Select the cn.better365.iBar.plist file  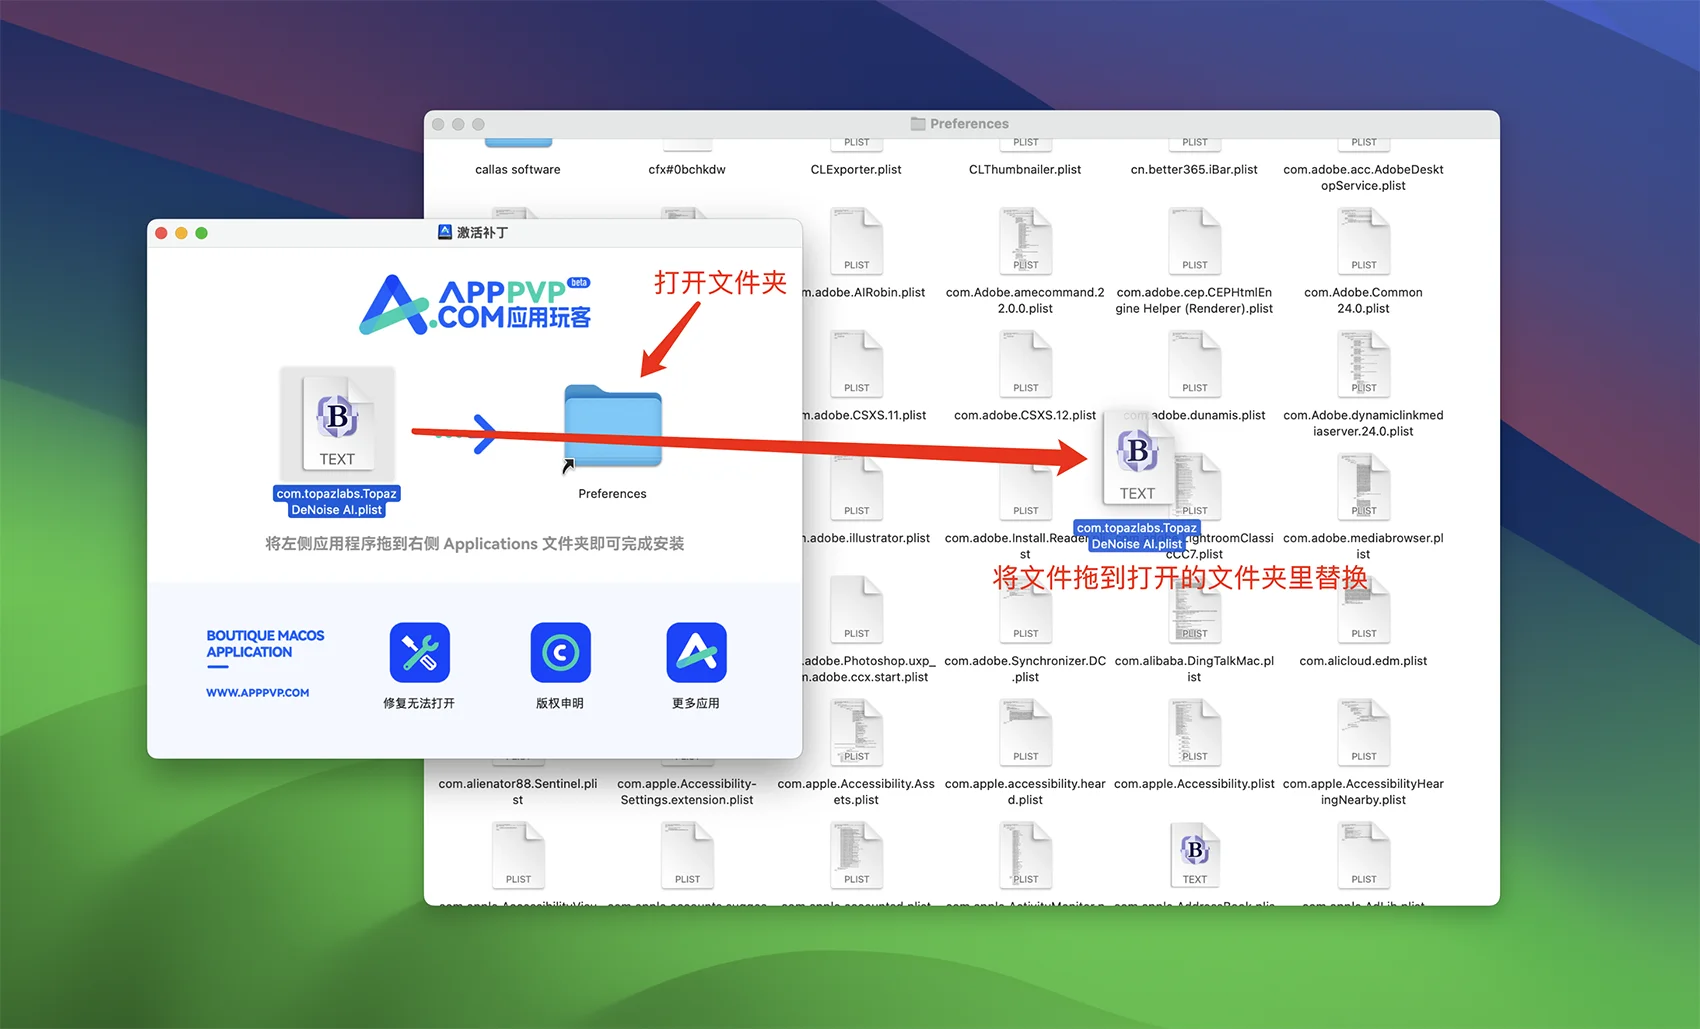coord(1194,169)
